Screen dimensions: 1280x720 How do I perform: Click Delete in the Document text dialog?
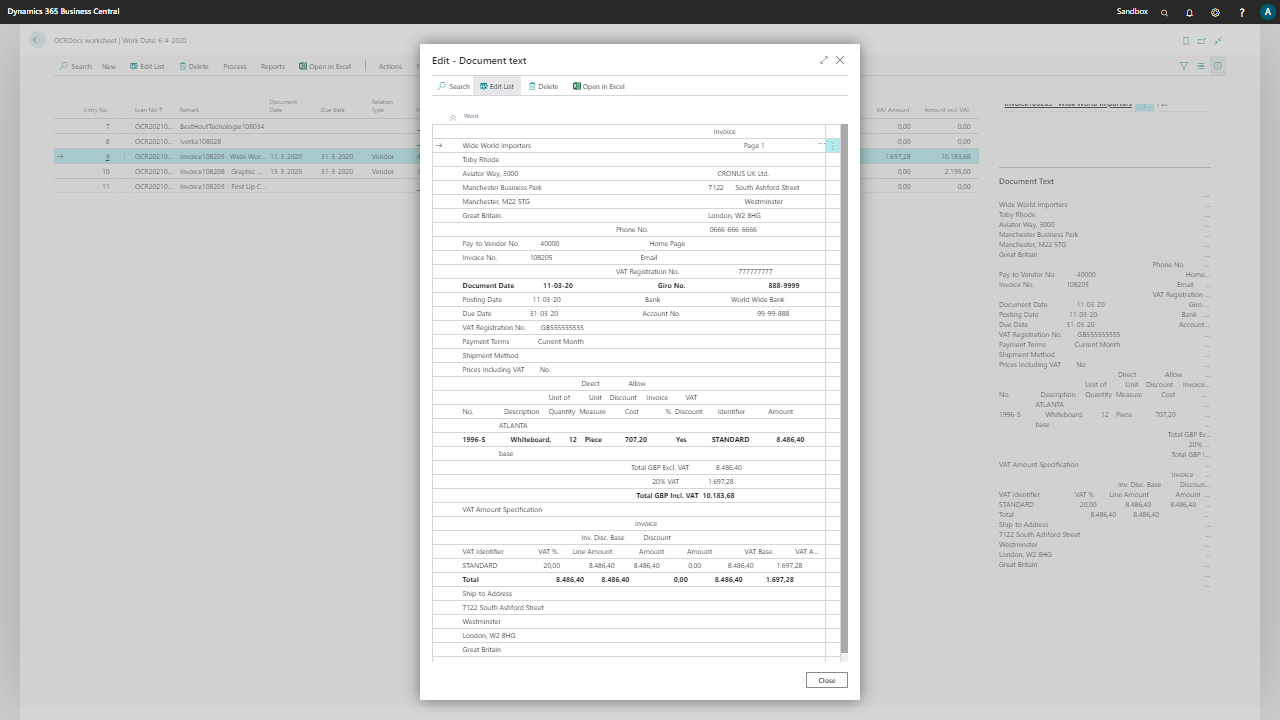point(543,87)
